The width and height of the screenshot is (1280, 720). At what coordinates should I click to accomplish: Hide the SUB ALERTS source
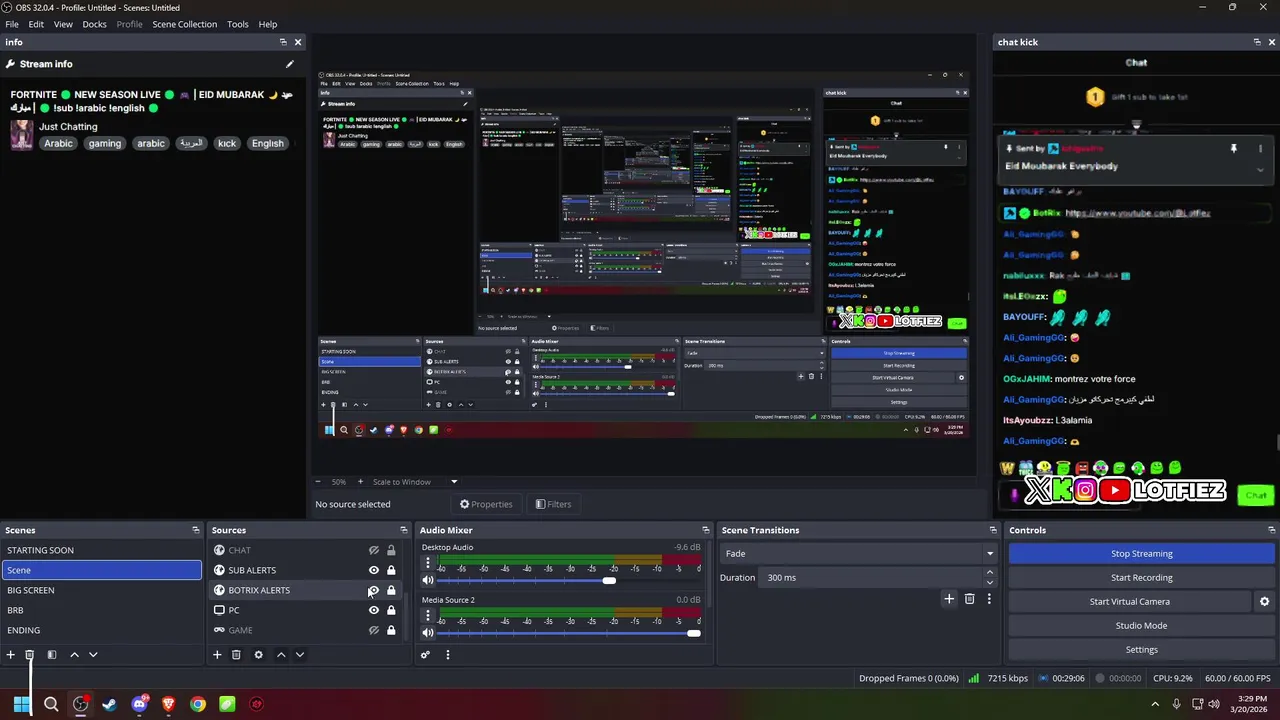(374, 570)
